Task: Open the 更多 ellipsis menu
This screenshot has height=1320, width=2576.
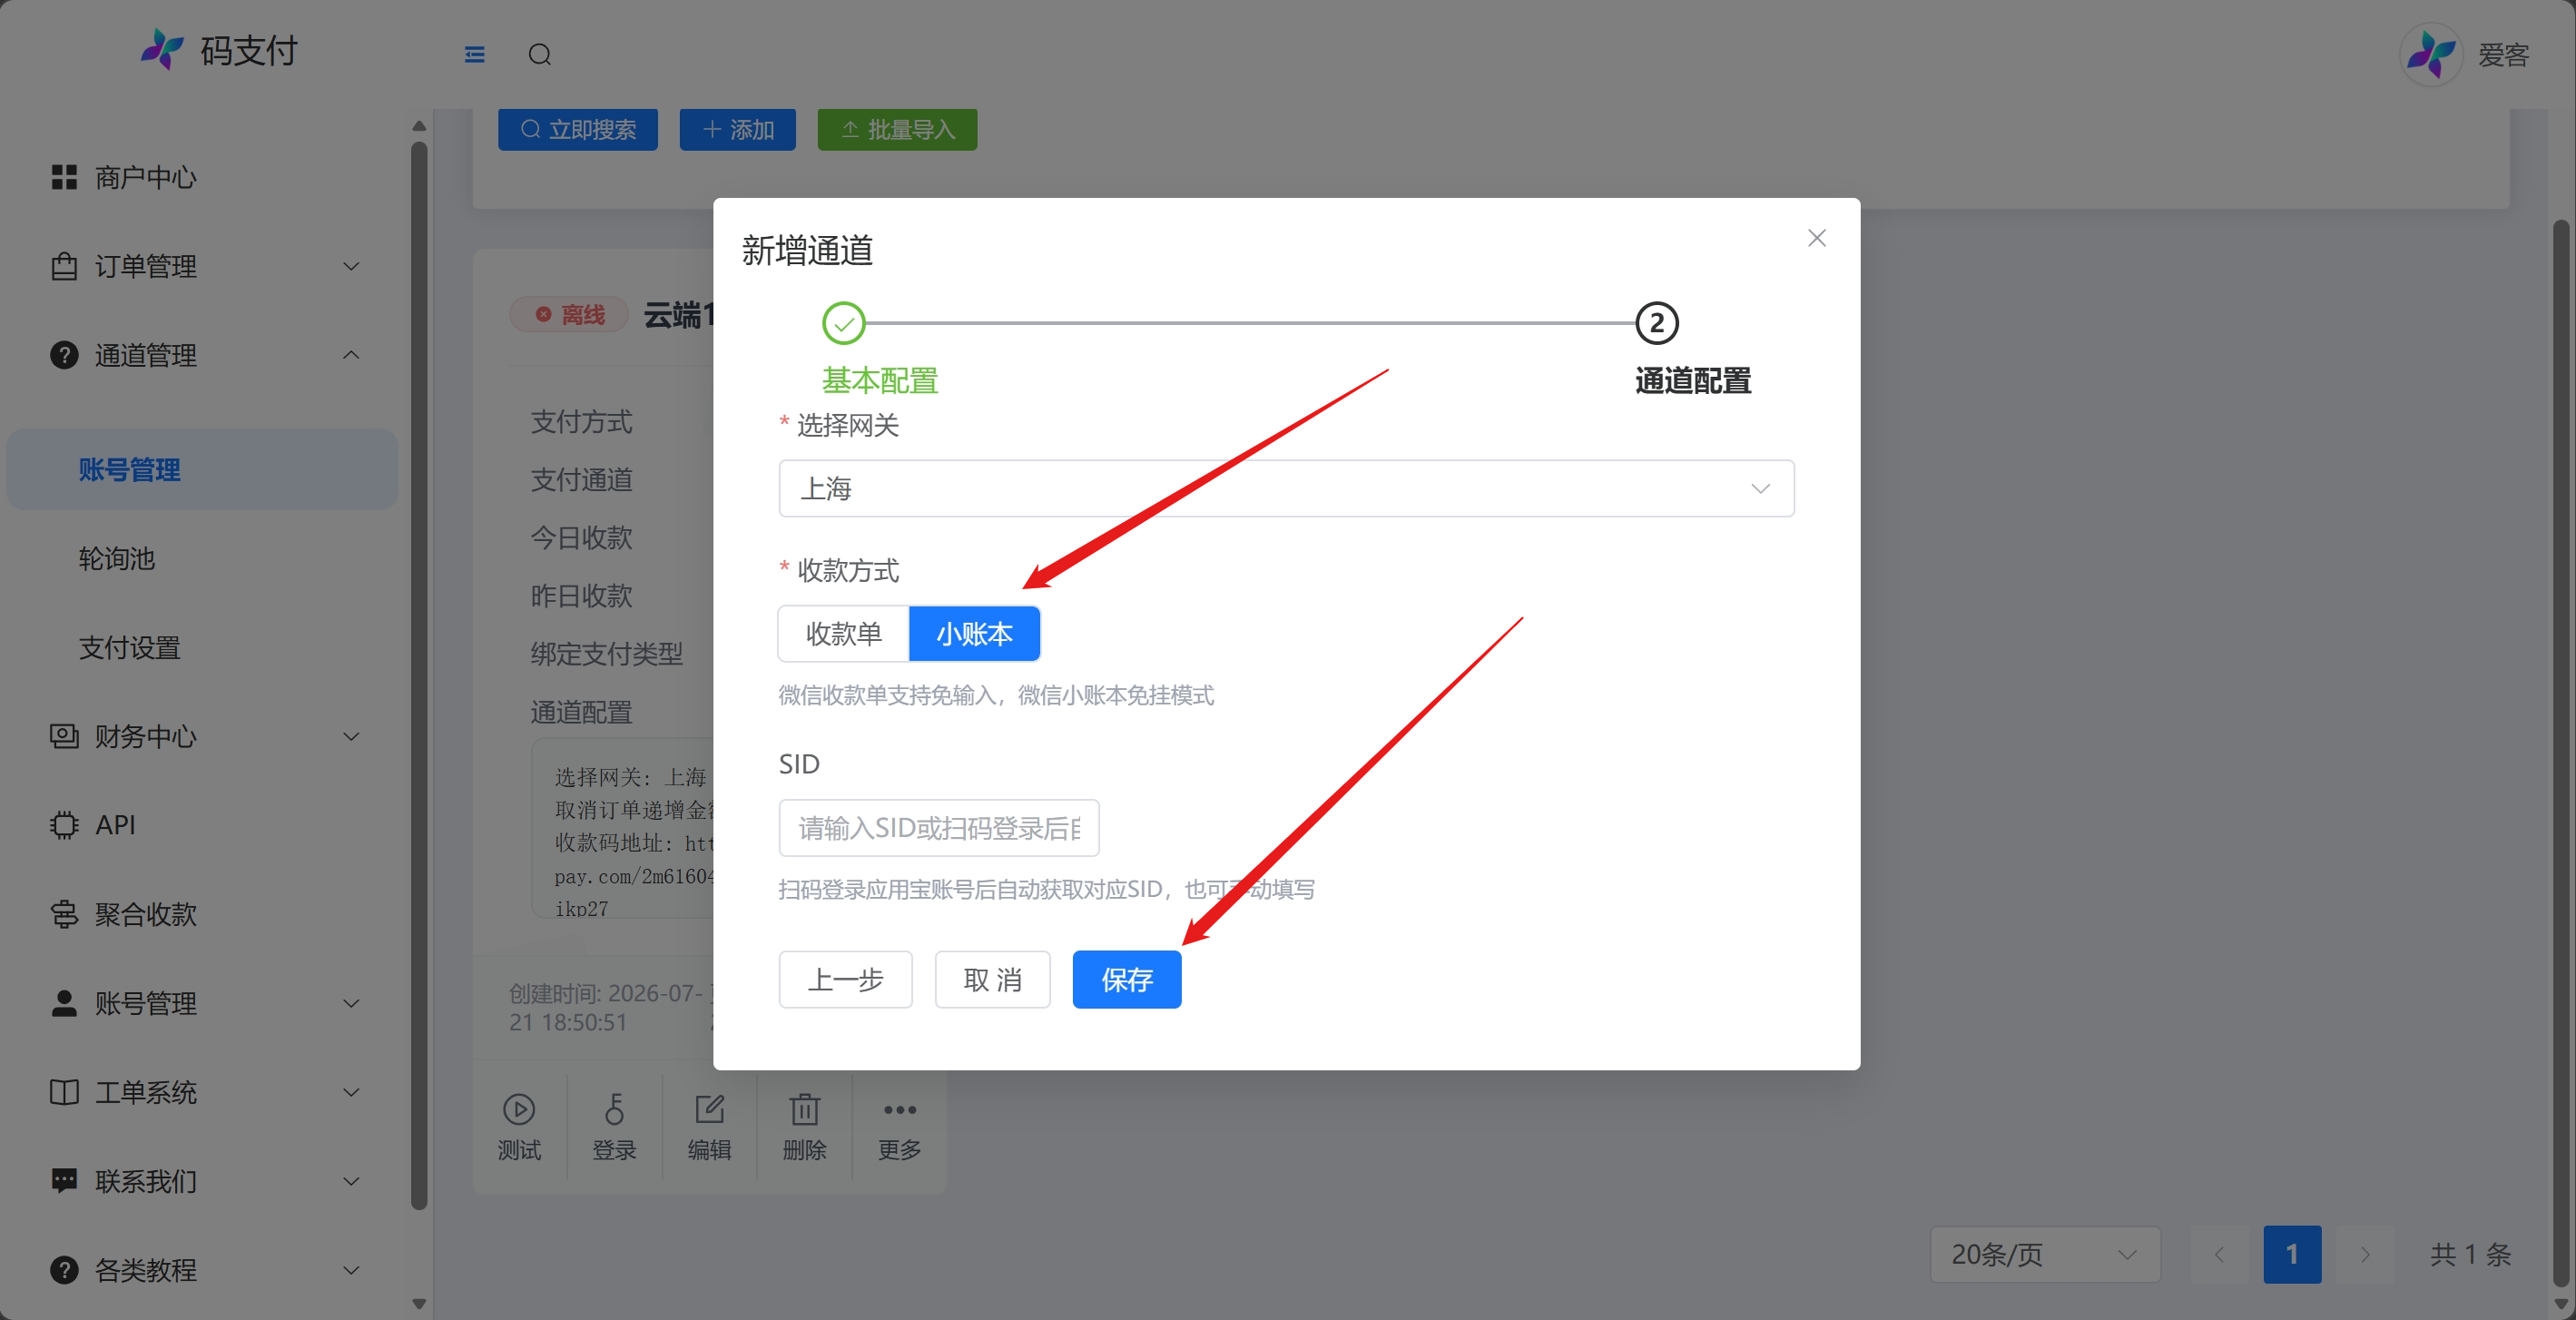Action: pos(899,1109)
